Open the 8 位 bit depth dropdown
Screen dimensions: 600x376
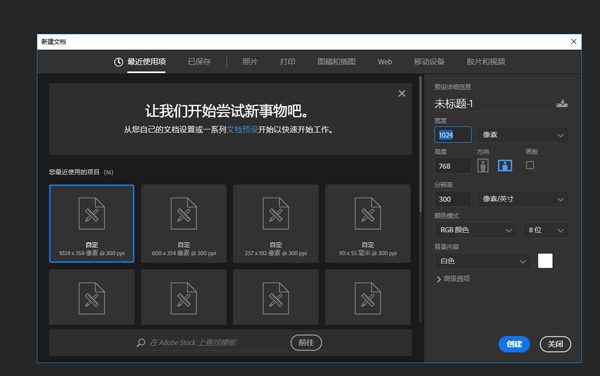[546, 230]
